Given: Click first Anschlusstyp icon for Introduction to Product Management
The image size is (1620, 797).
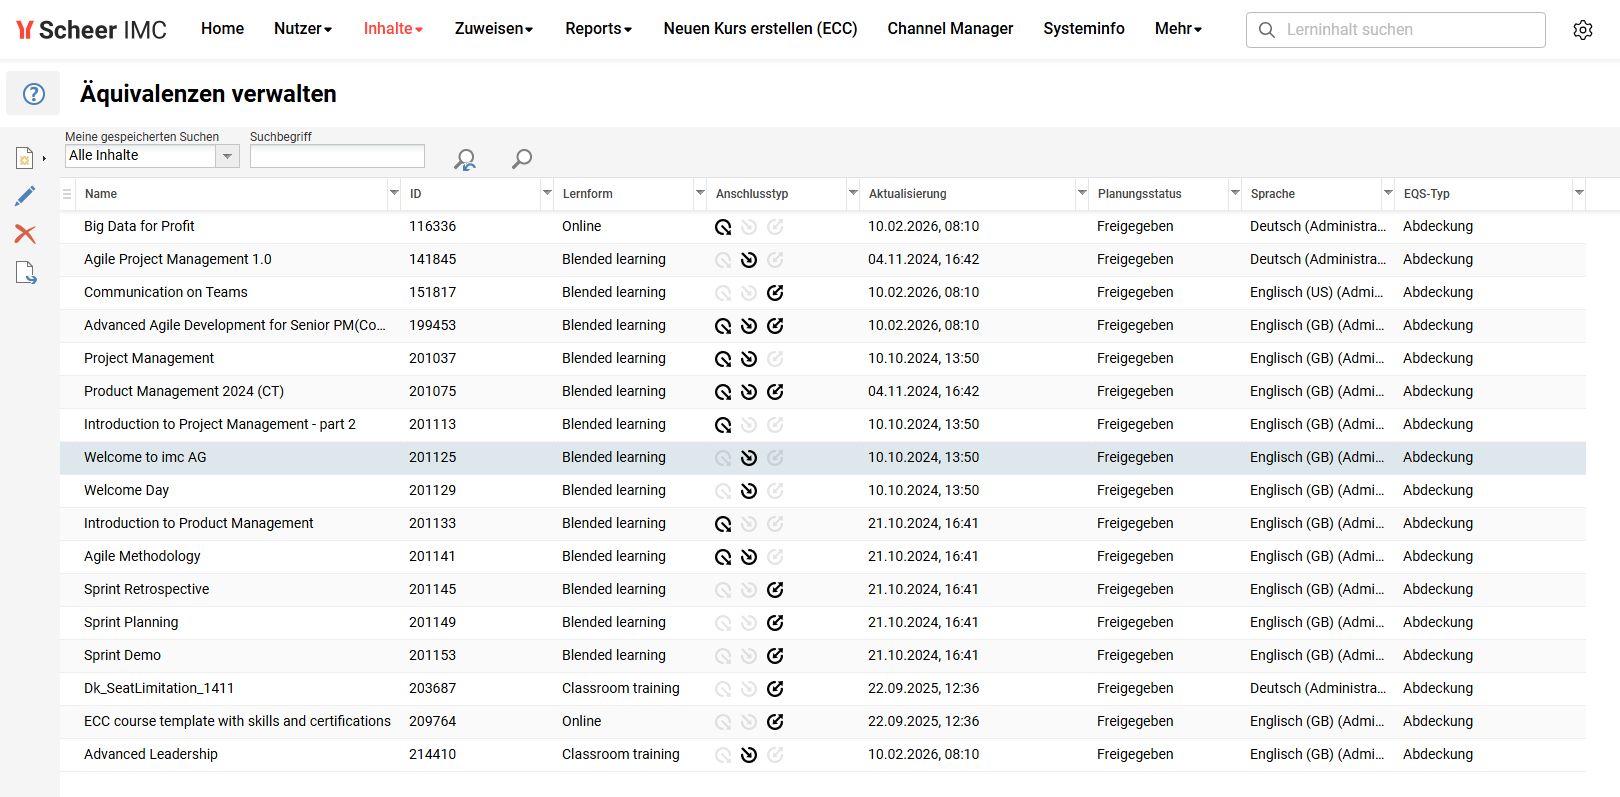Looking at the screenshot, I should (x=723, y=524).
